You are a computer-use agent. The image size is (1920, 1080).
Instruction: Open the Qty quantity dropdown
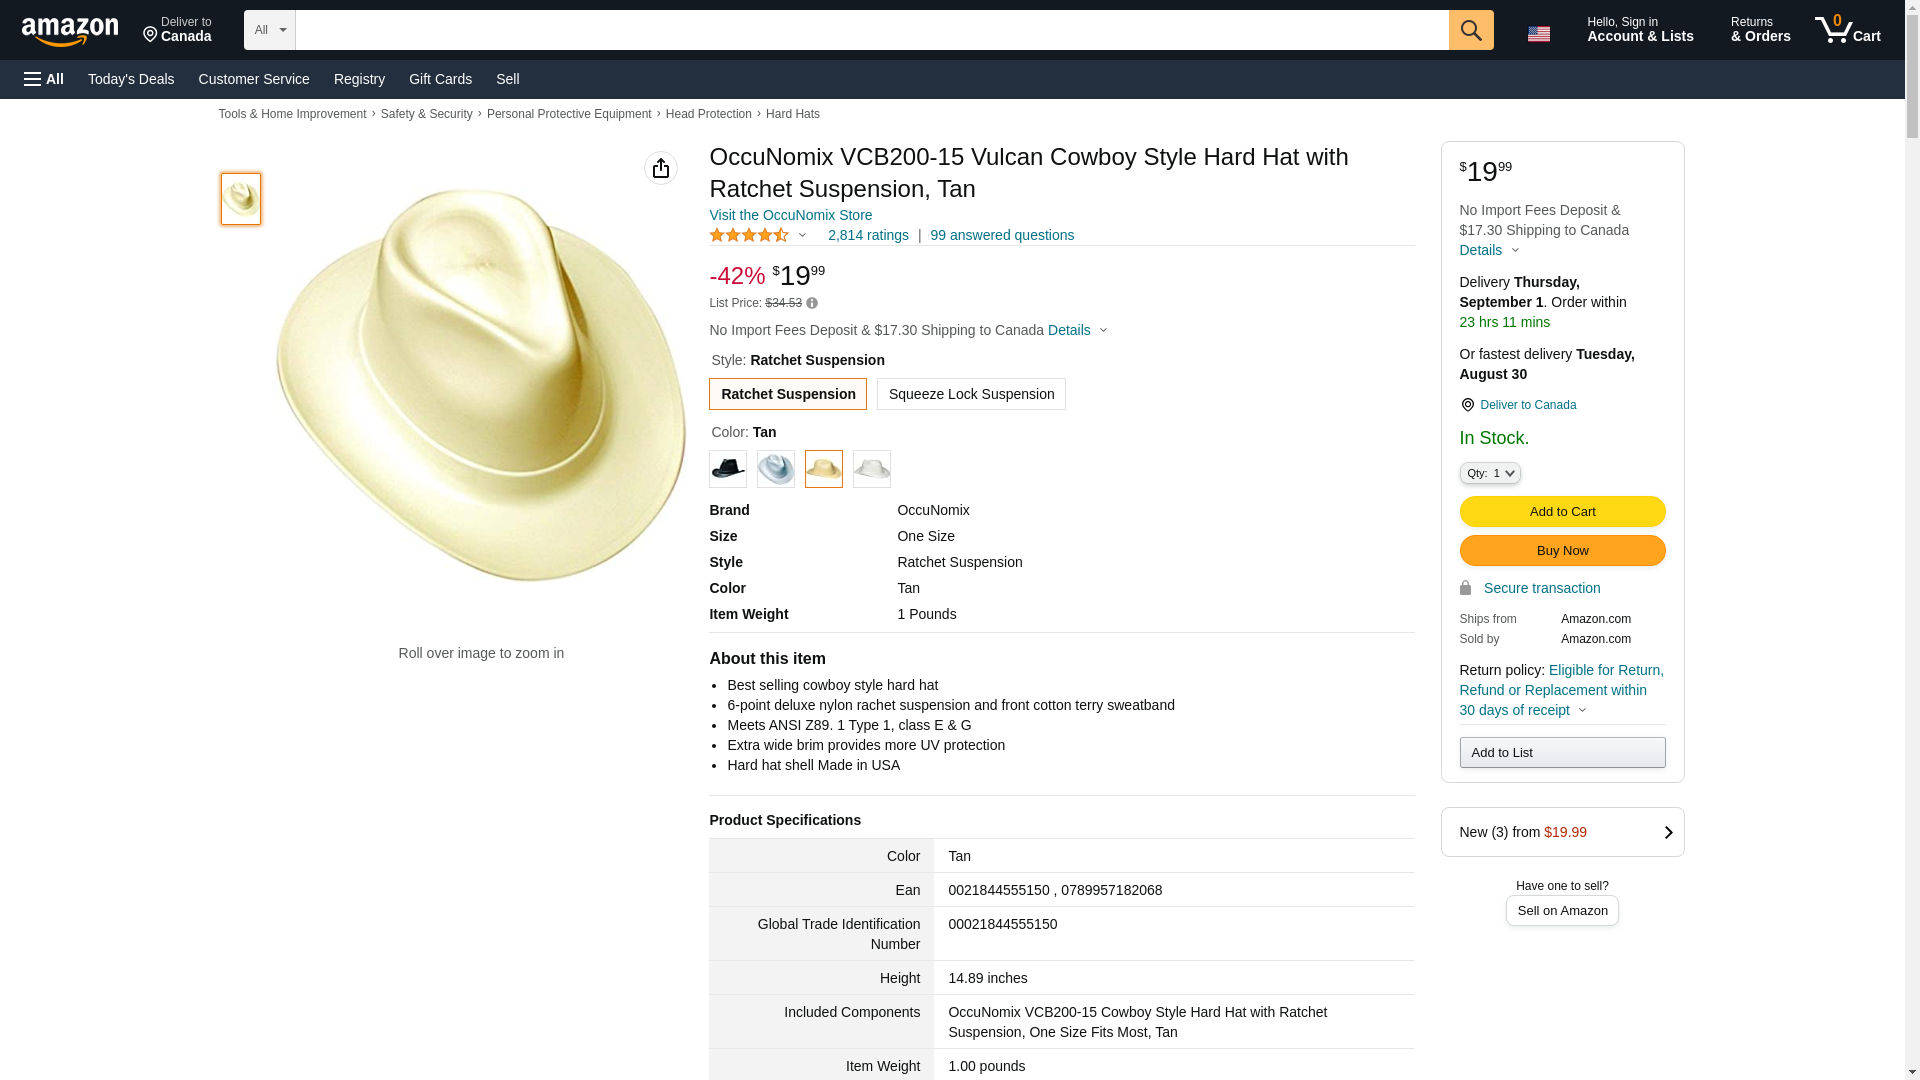coord(1490,473)
